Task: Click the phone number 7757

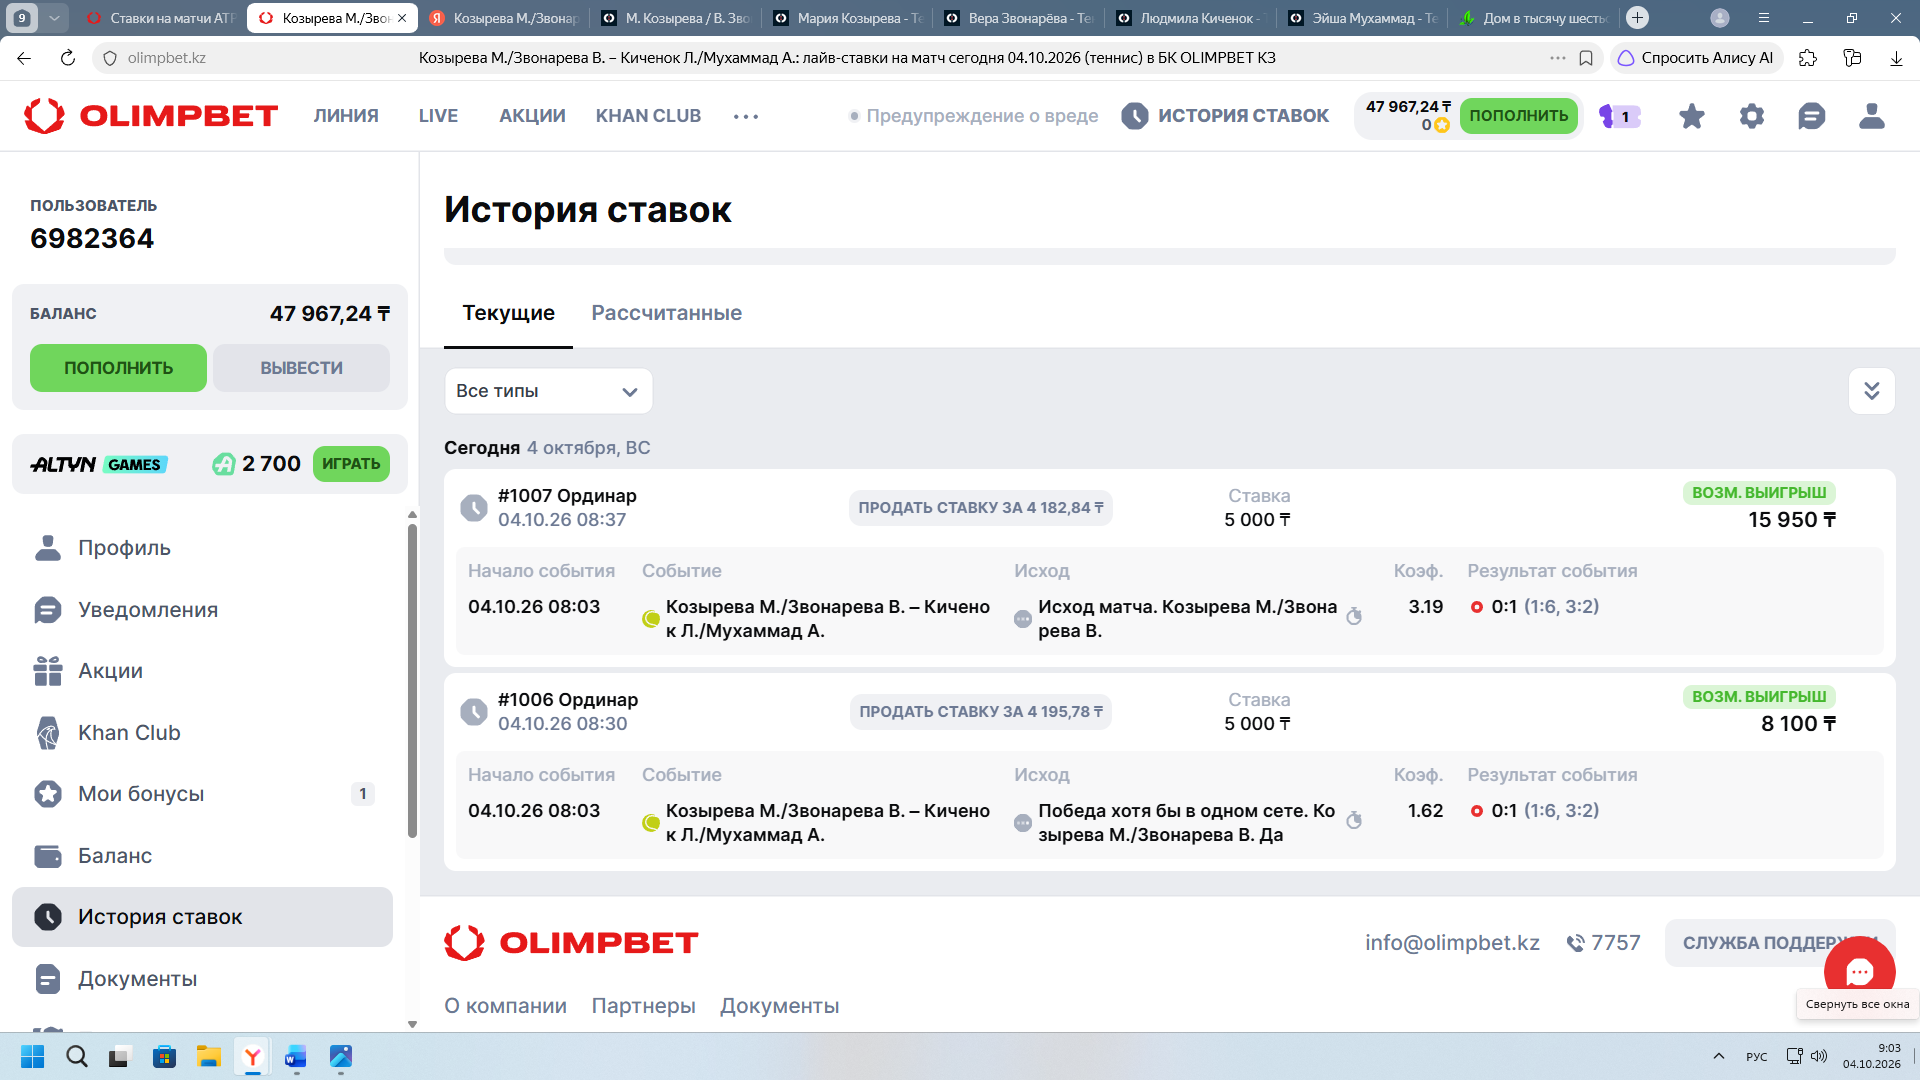Action: [1603, 943]
